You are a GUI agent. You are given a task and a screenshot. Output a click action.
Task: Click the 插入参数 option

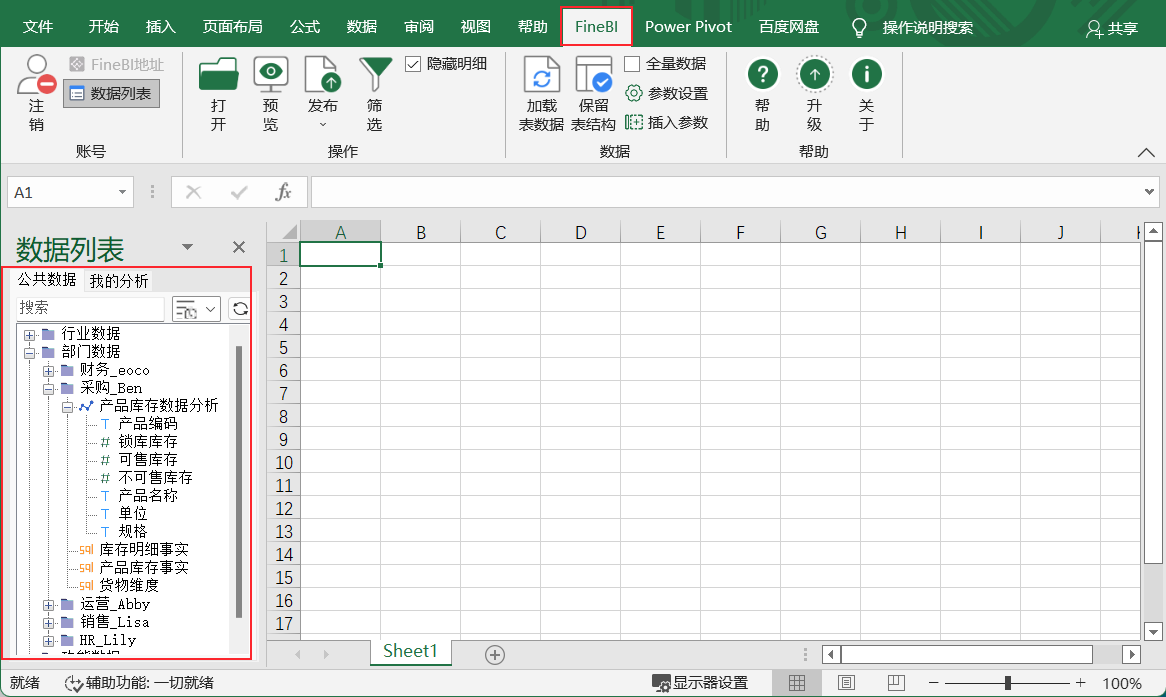click(666, 123)
